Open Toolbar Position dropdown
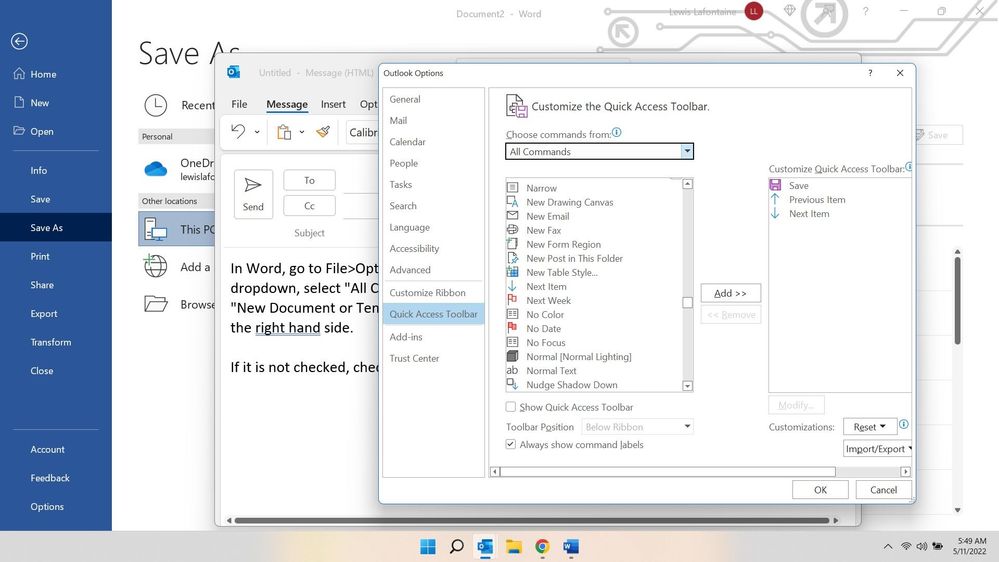Viewport: 999px width, 562px height. click(x=637, y=426)
